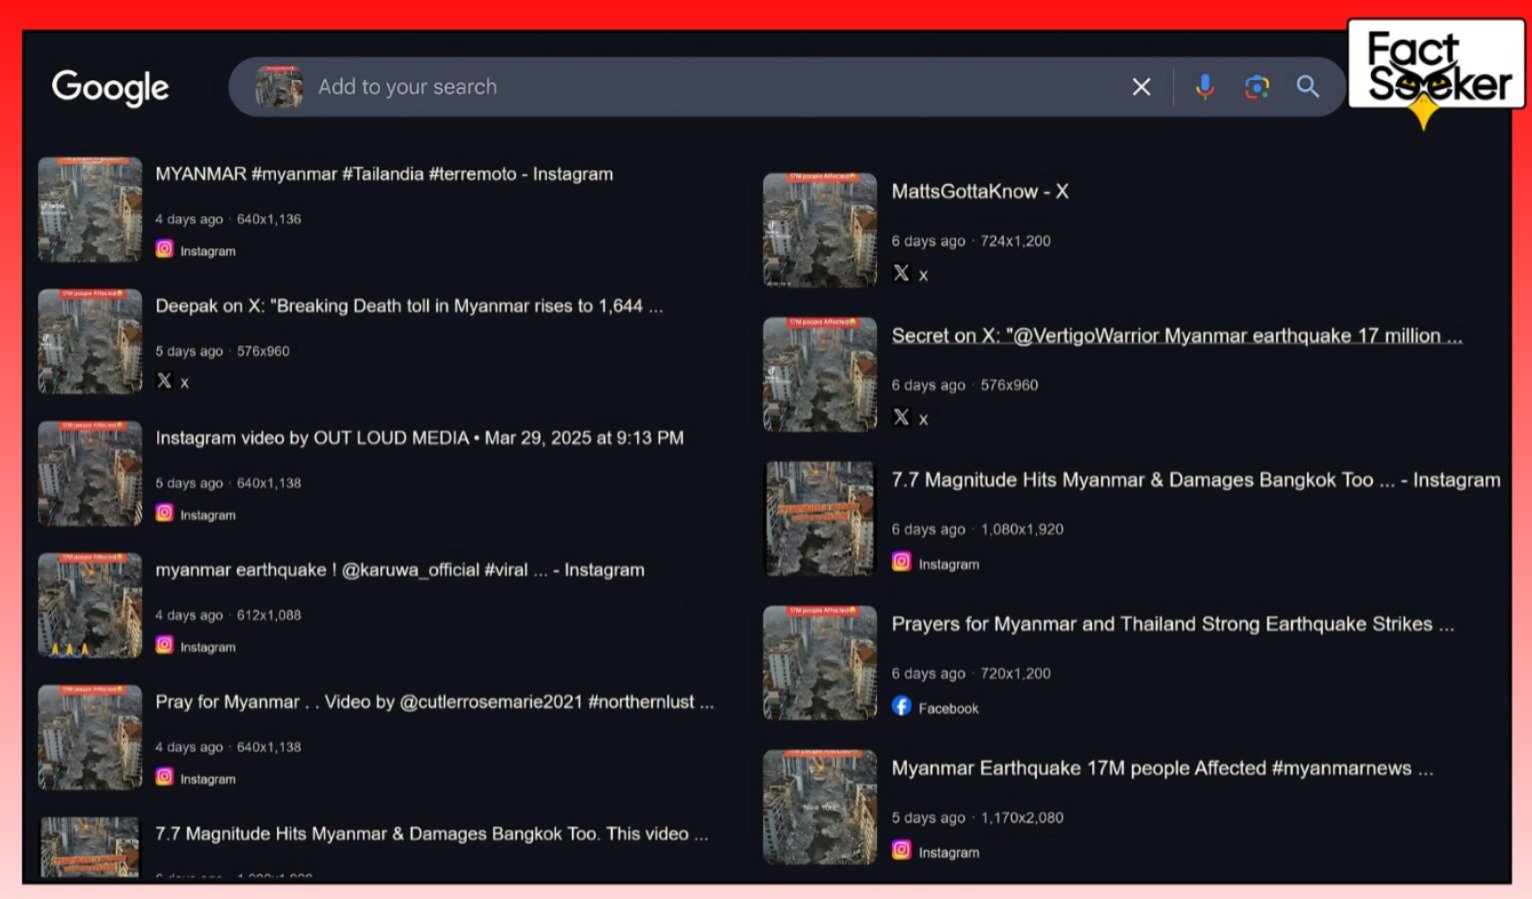Open '7.7 Magnitude ... This video' result
This screenshot has height=899, width=1532.
(432, 834)
